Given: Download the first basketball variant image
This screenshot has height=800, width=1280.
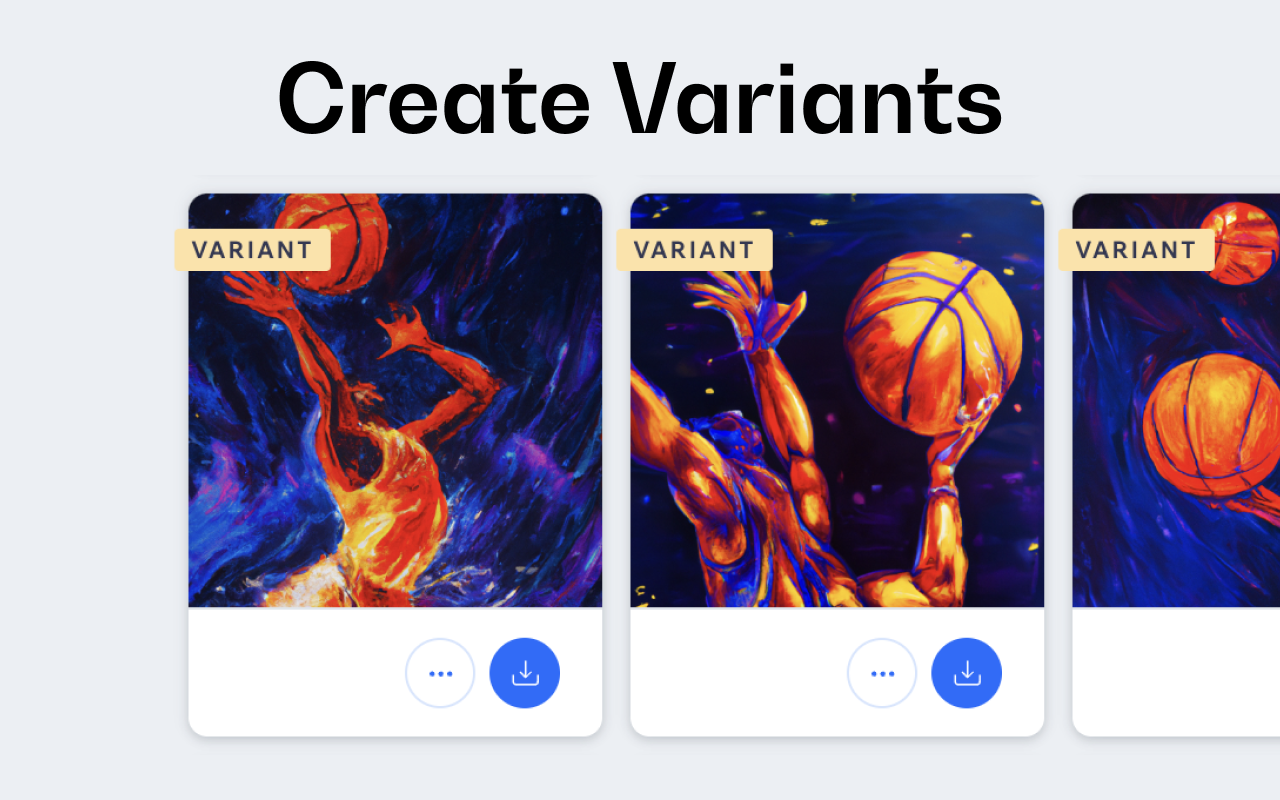Looking at the screenshot, I should (x=525, y=673).
